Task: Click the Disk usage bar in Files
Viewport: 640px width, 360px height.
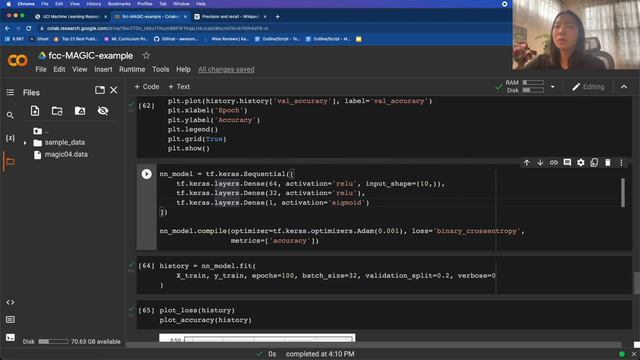Action: coord(53,342)
